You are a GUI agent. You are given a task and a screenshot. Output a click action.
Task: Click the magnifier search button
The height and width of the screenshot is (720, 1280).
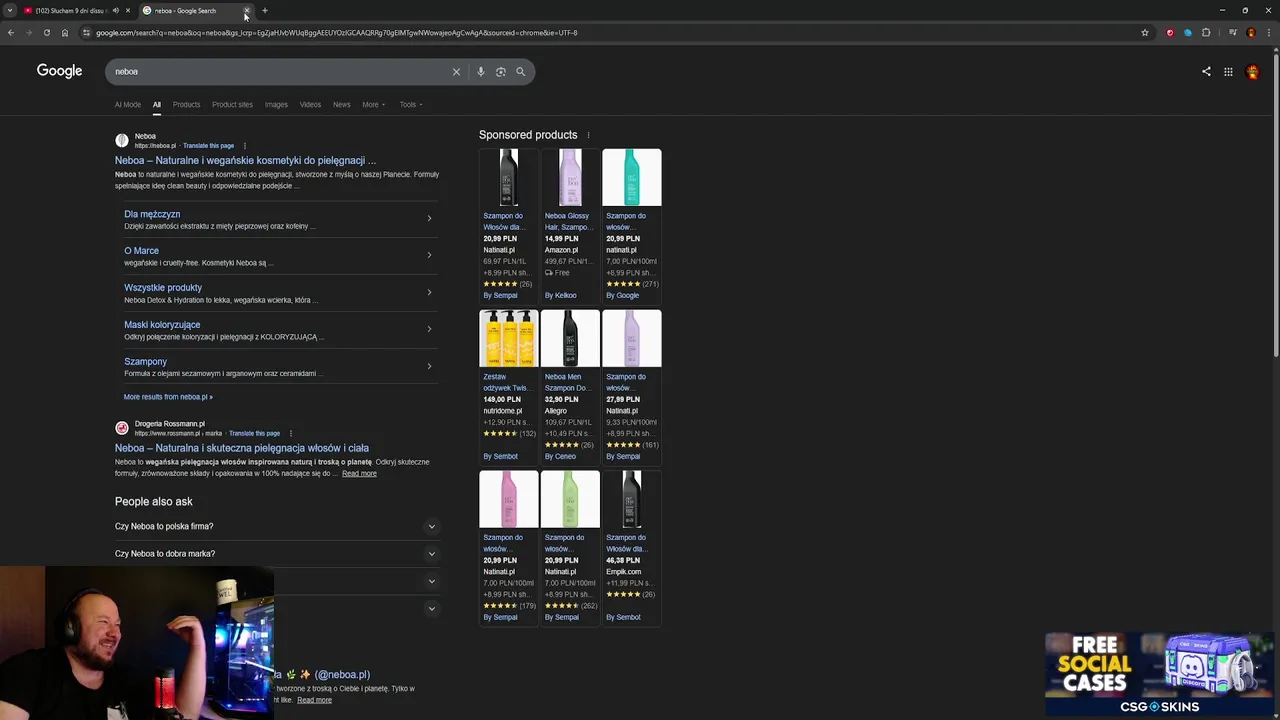point(520,71)
